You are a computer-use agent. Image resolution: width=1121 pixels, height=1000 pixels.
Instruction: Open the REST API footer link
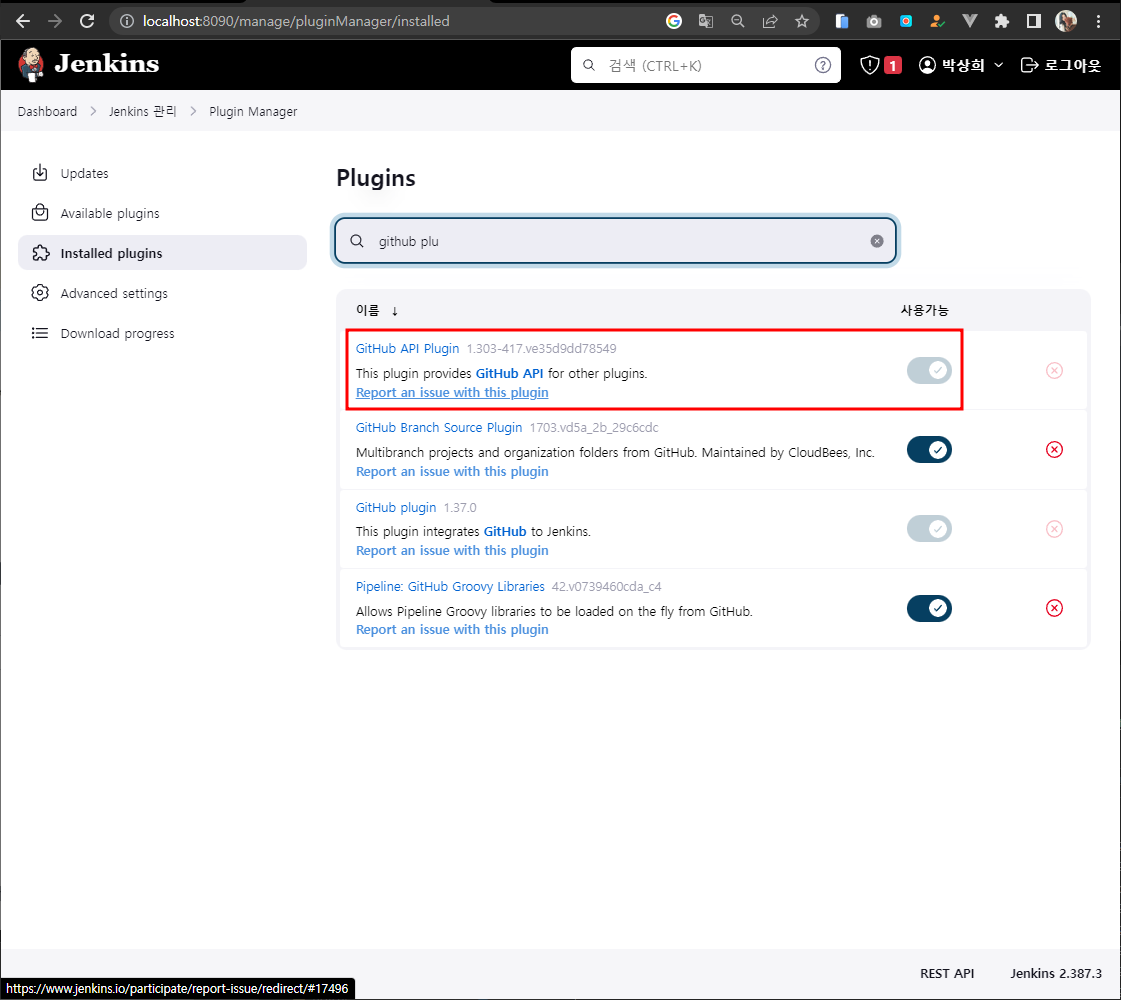pos(947,974)
